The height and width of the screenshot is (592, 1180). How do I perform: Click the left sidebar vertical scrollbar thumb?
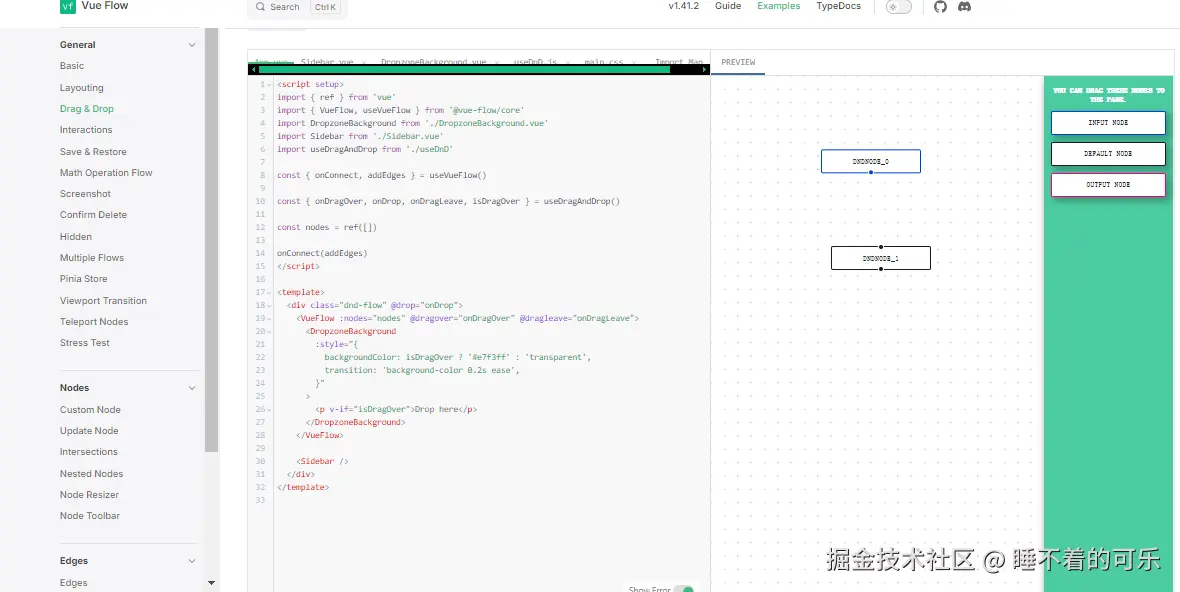(x=211, y=239)
